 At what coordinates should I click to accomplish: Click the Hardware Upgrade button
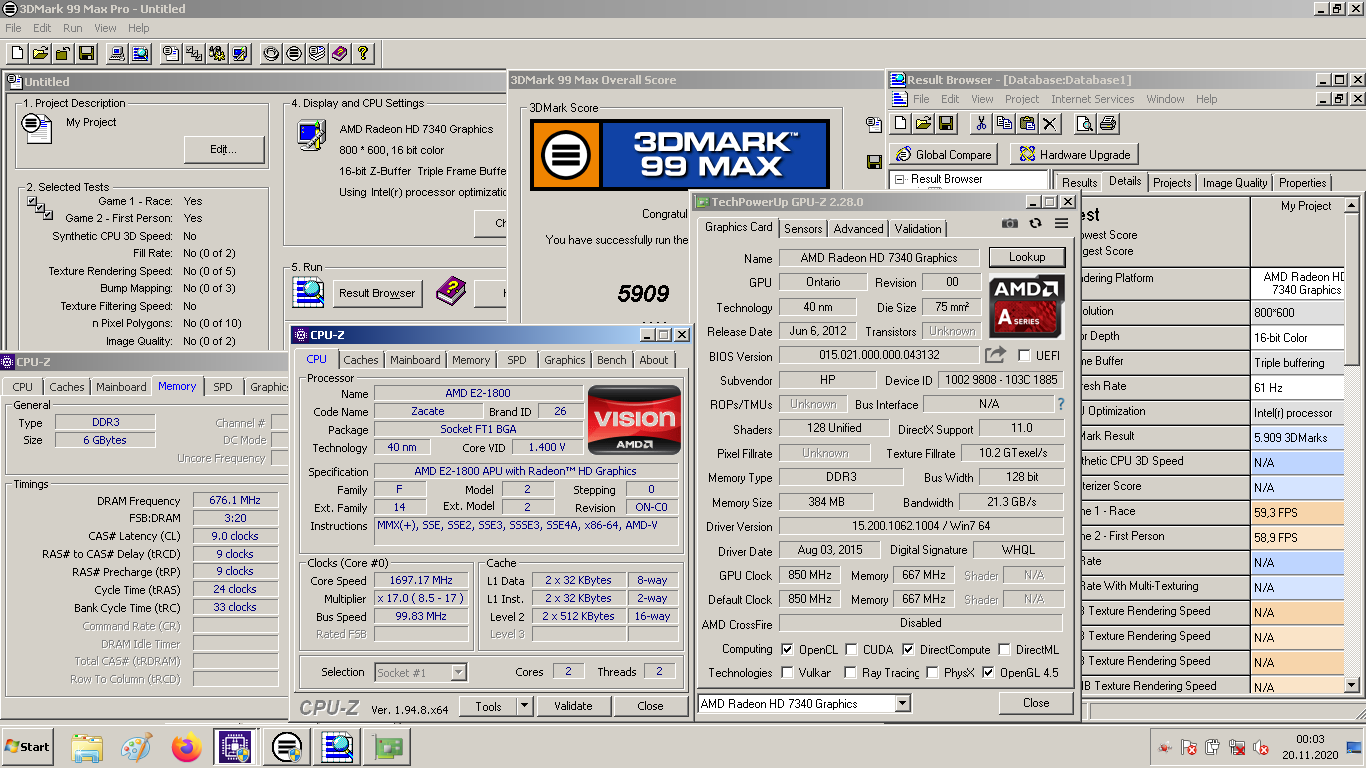tap(1074, 154)
